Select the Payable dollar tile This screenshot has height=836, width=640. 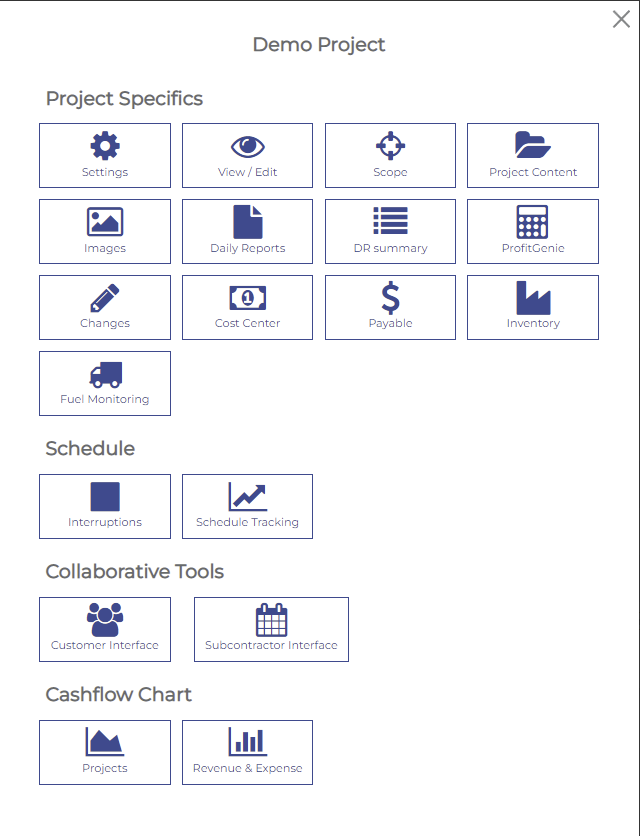pos(390,307)
